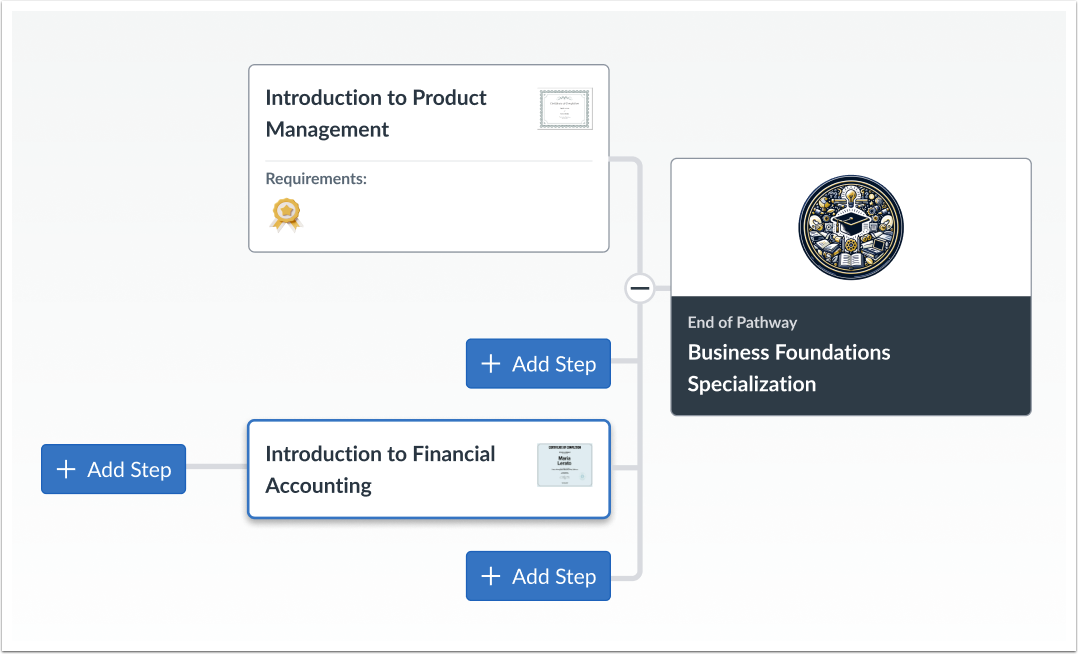Click the gold badge requirement icon
The image size is (1078, 654).
click(x=286, y=214)
